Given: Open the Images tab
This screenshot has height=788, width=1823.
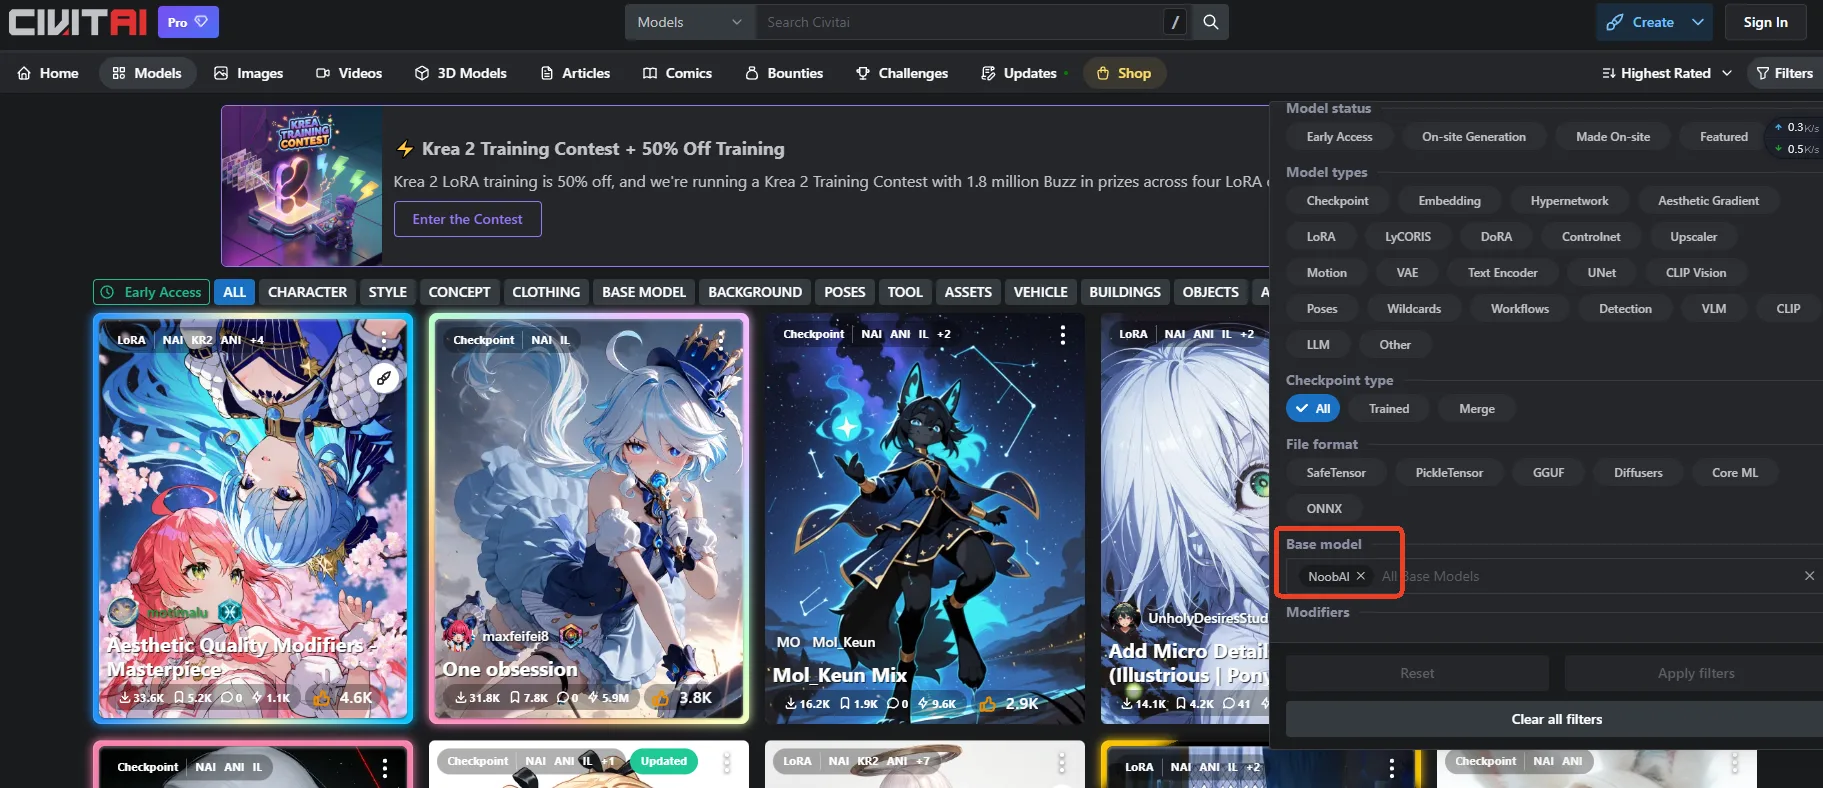Looking at the screenshot, I should point(249,73).
